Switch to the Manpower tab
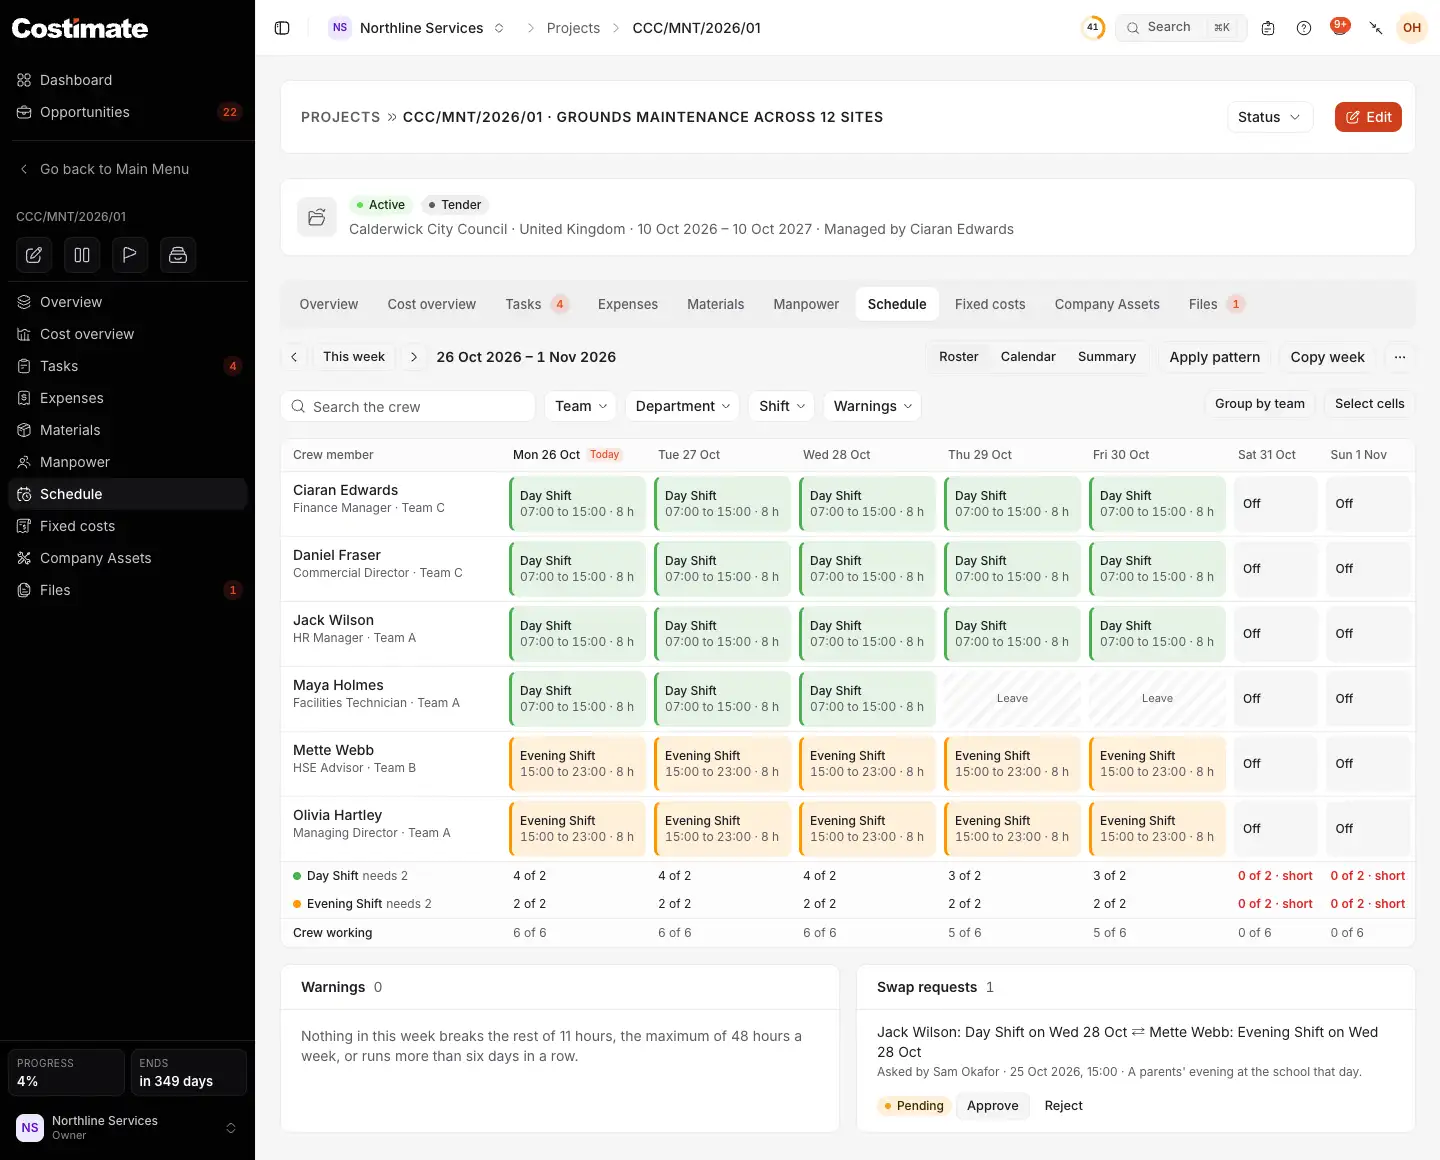 click(x=806, y=304)
